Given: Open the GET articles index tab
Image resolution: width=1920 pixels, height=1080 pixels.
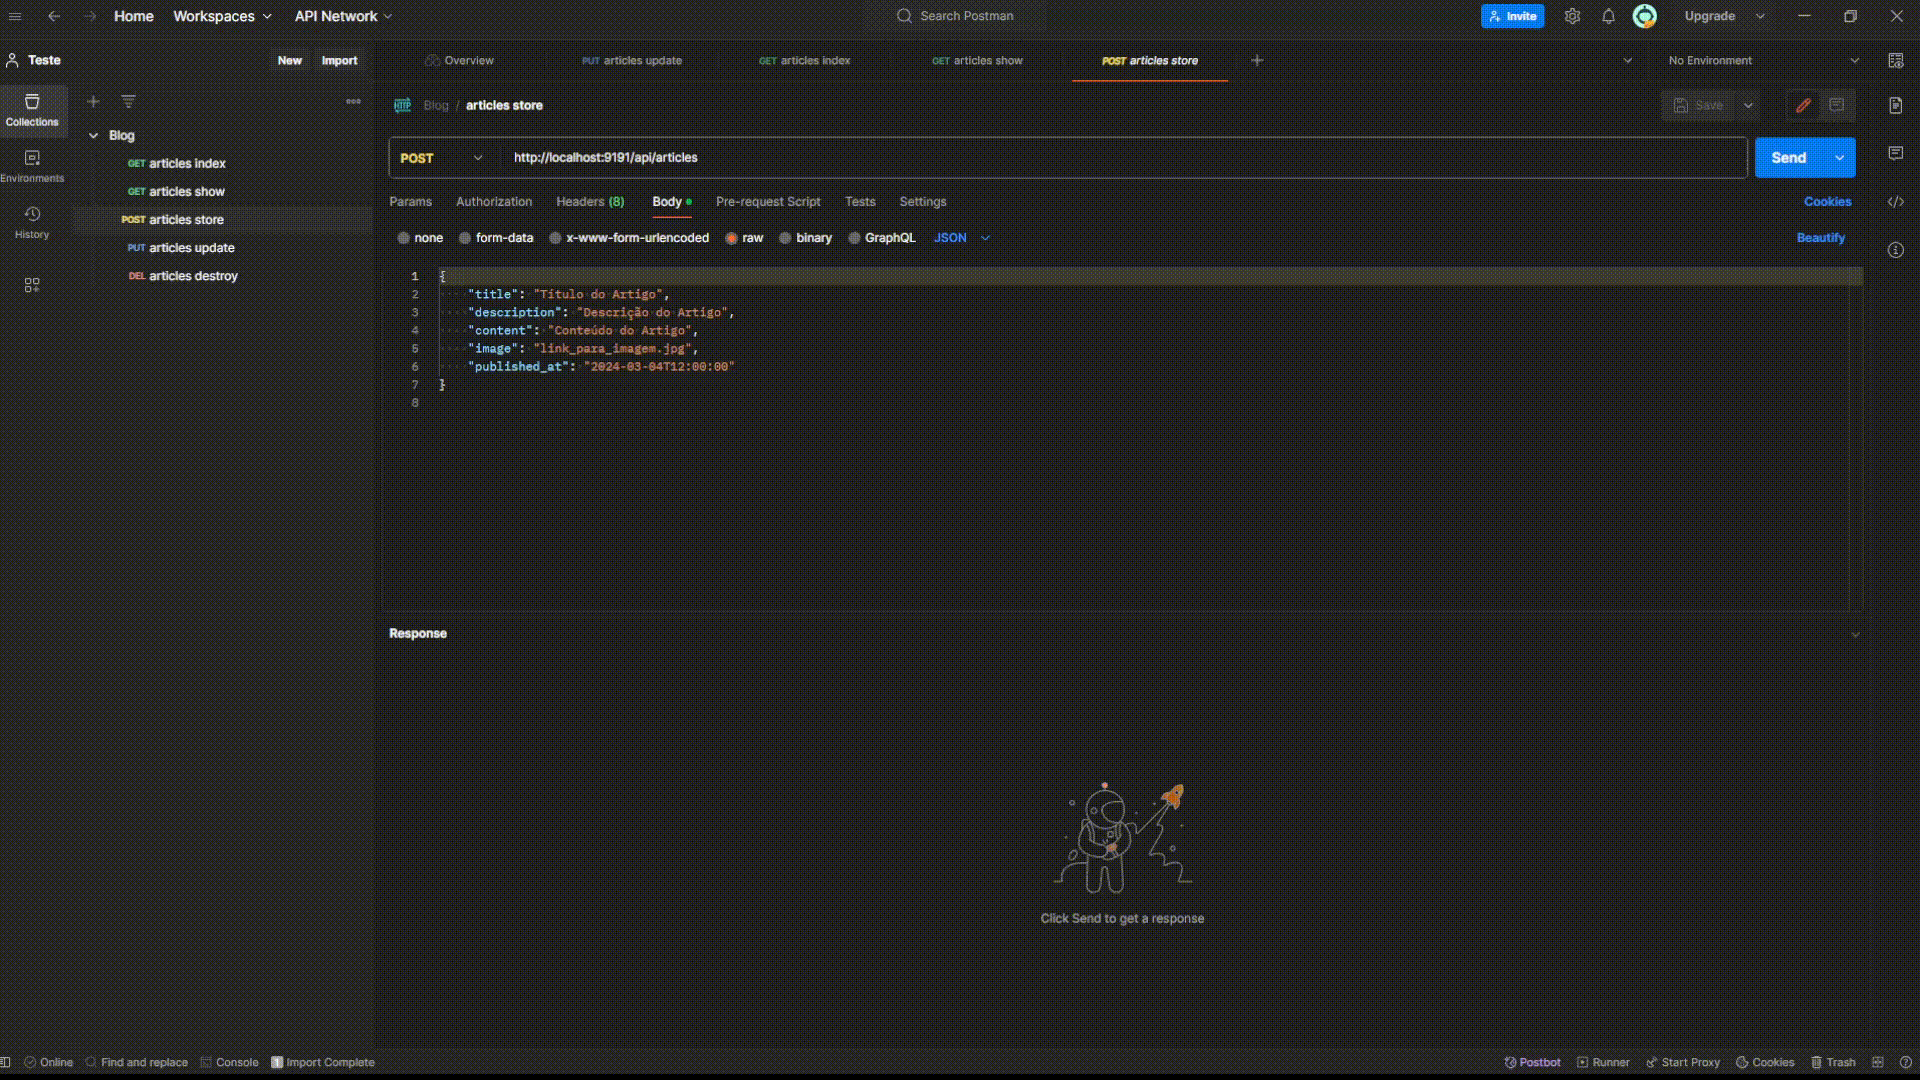Looking at the screenshot, I should 804,60.
